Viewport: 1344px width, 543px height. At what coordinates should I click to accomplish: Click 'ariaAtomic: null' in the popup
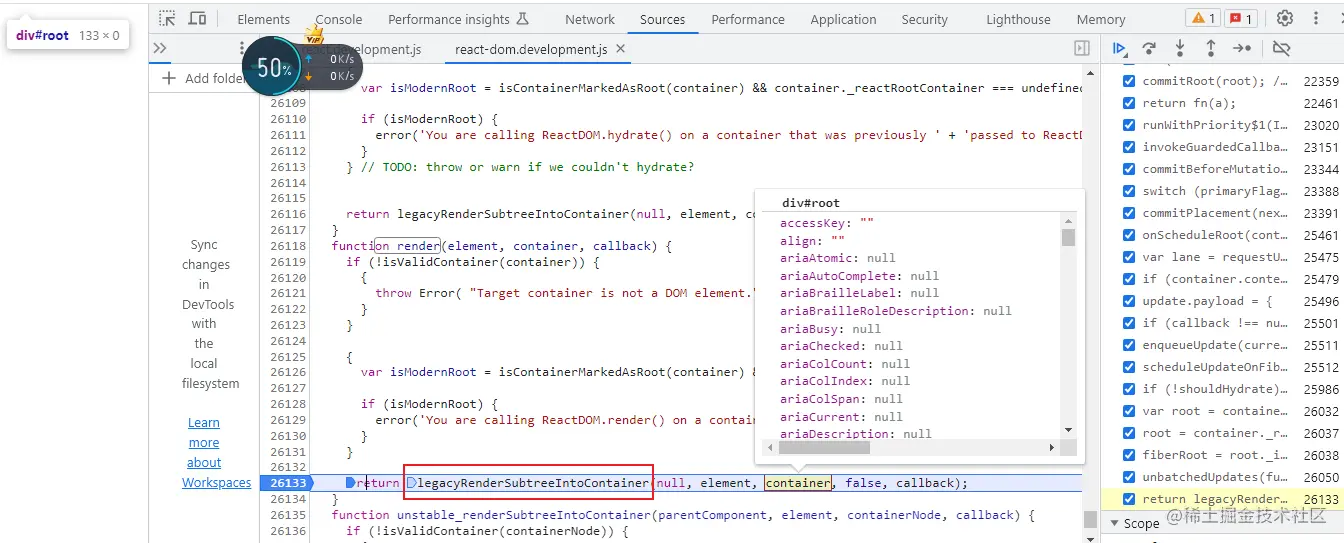tap(838, 258)
